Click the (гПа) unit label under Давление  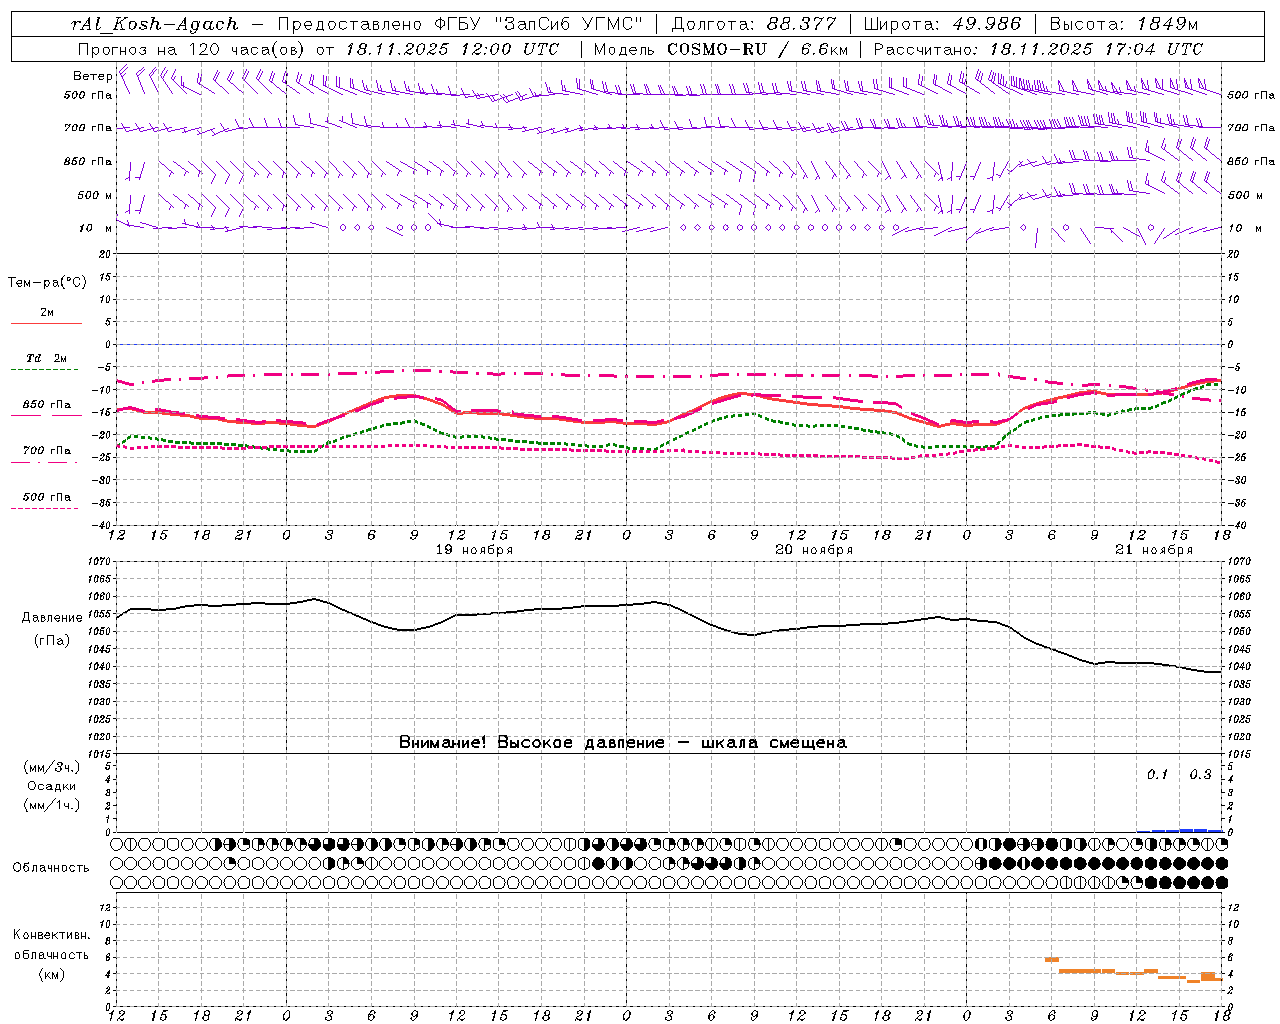(x=52, y=641)
